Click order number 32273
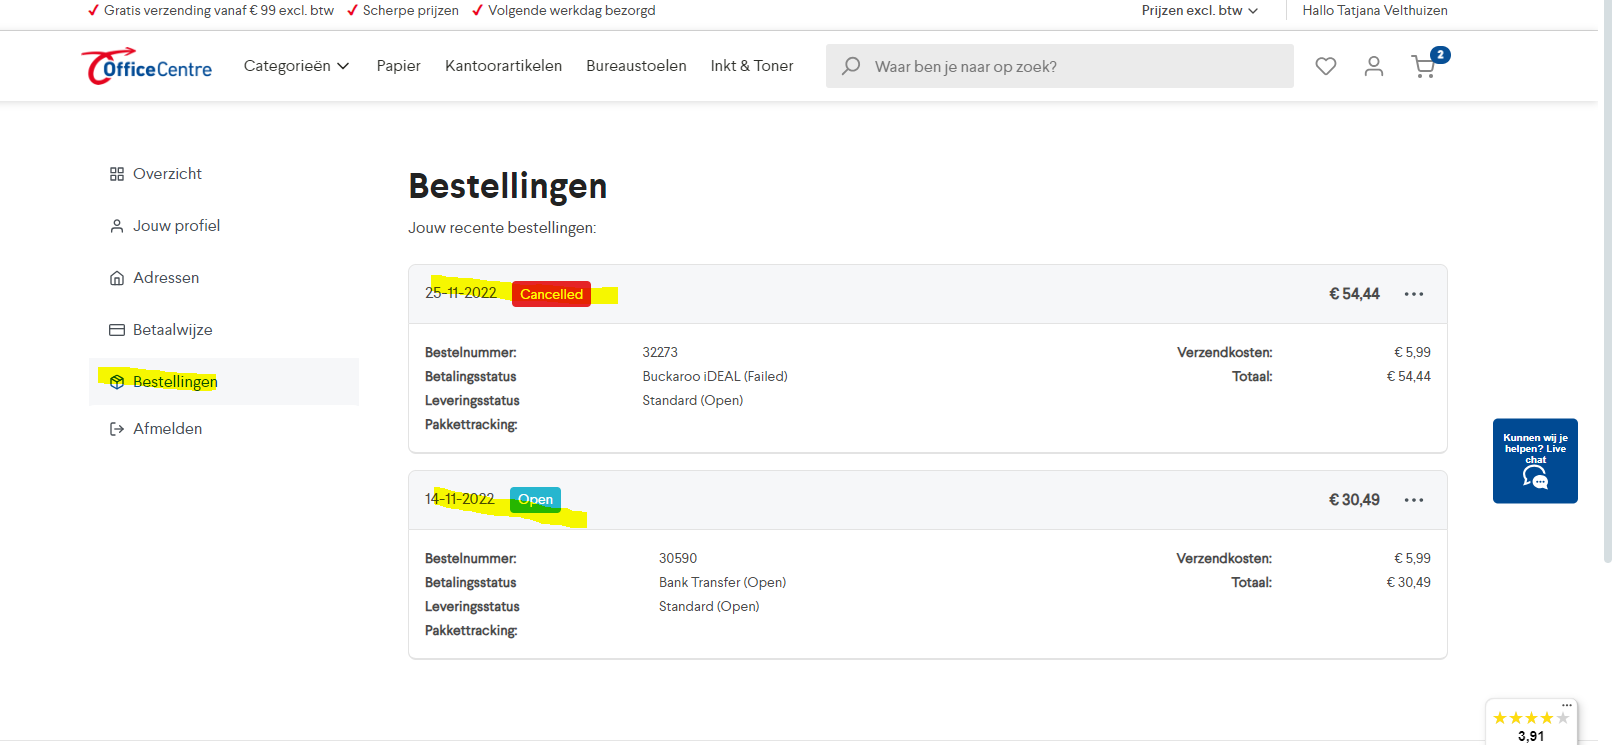 [660, 352]
